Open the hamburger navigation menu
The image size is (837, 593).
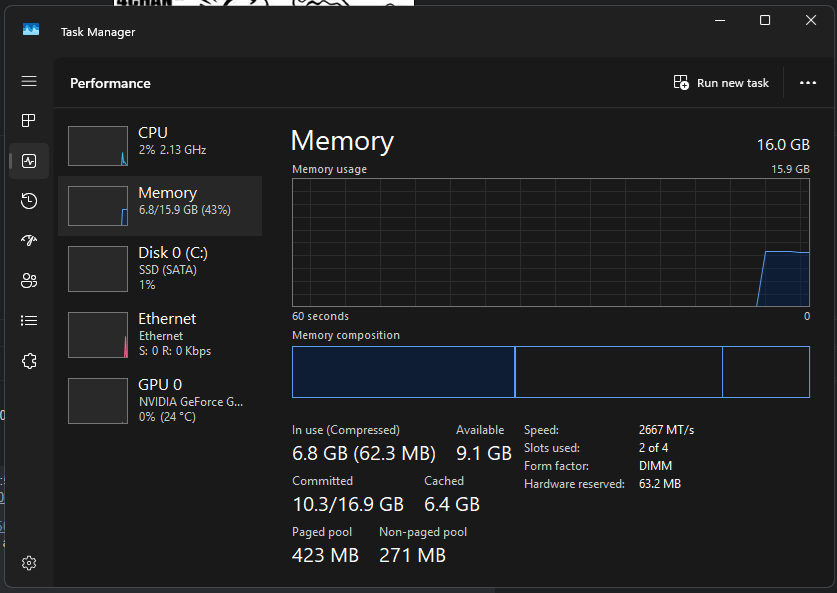click(x=29, y=81)
